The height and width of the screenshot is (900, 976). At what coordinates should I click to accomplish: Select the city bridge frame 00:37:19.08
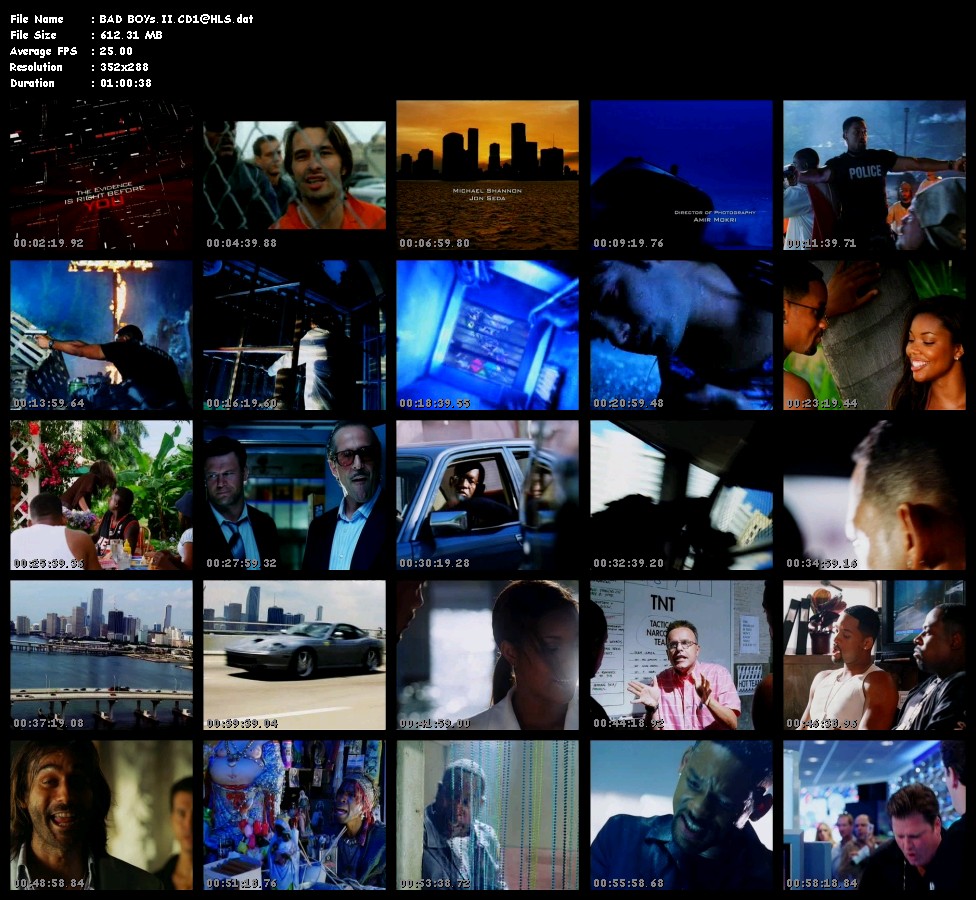click(101, 655)
